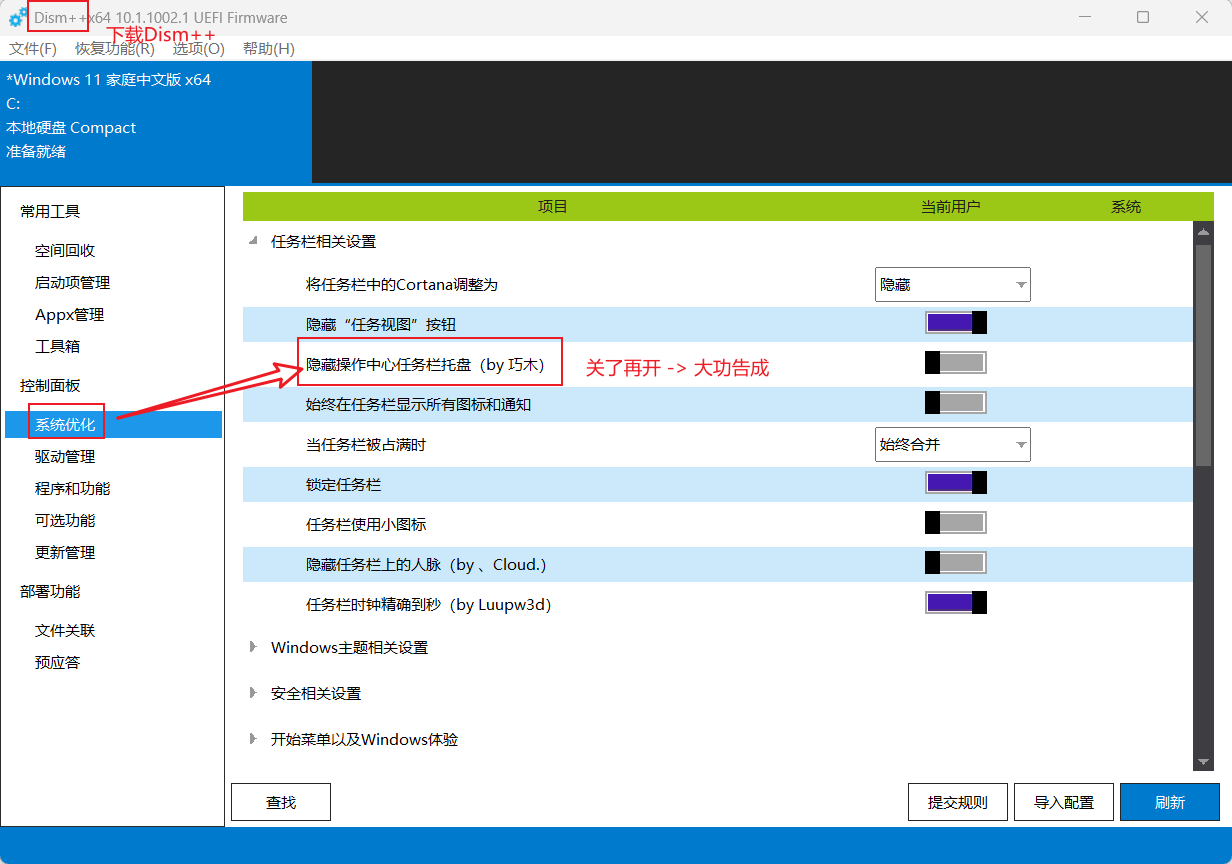1232x864 pixels.
Task: Click the 项目 column header
Action: pyautogui.click(x=553, y=207)
